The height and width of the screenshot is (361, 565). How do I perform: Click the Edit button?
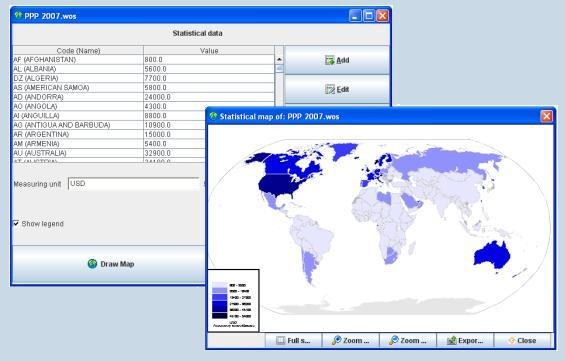337,89
